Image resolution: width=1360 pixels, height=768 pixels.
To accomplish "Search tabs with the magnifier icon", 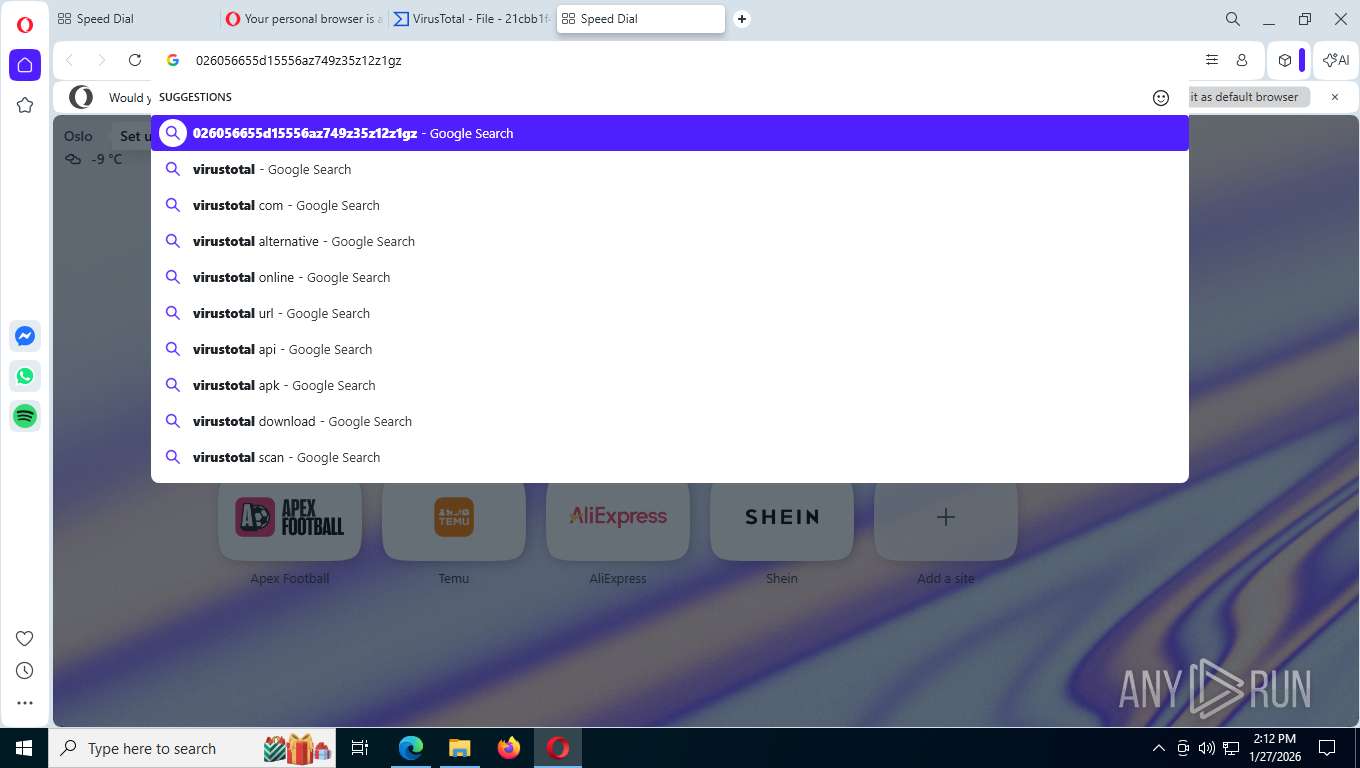I will [x=1233, y=19].
